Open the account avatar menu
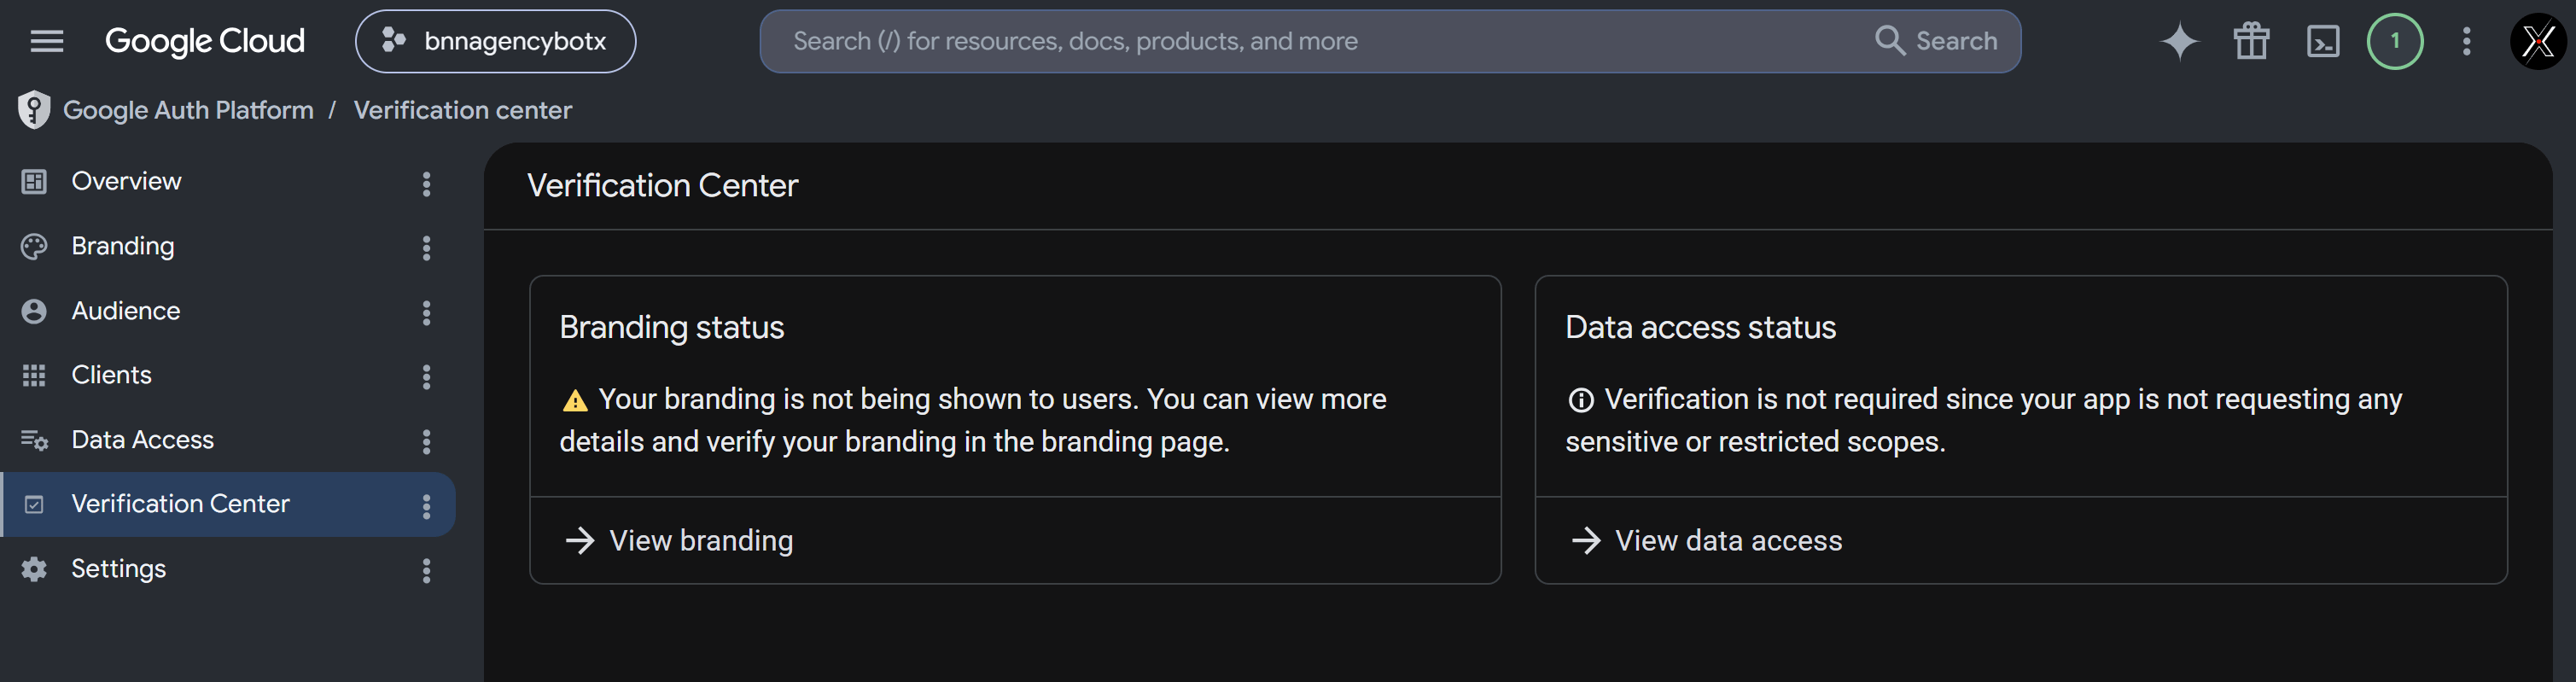Screen dimensions: 2576x682 (2538, 41)
